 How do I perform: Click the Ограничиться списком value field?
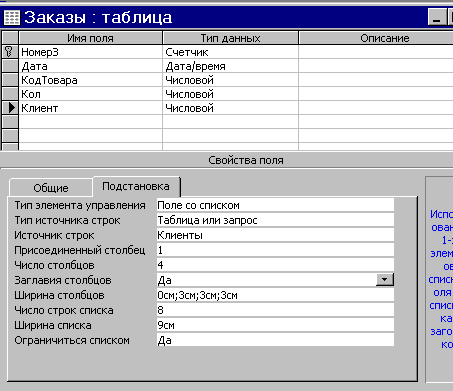click(x=275, y=340)
